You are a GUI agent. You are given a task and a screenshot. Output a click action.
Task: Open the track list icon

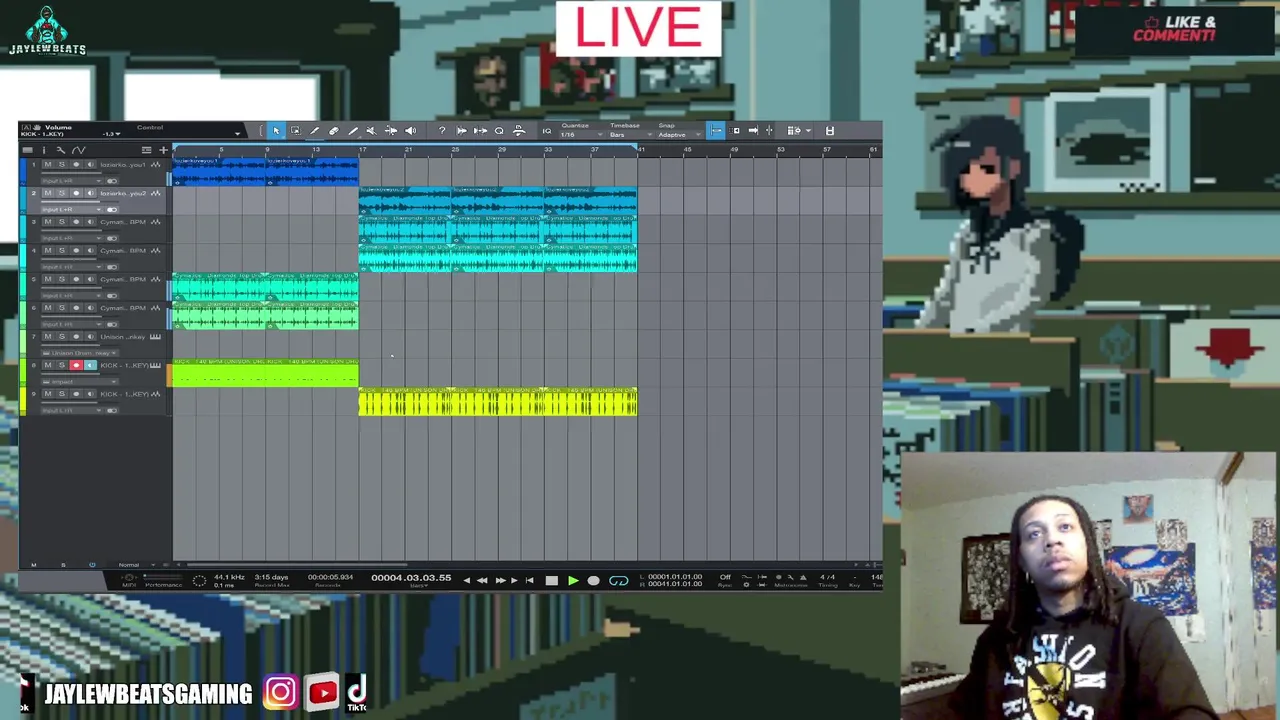[x=27, y=150]
